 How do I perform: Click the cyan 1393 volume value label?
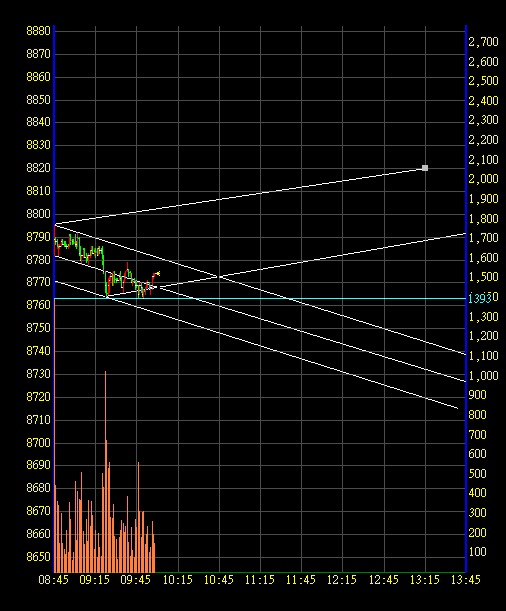point(480,298)
